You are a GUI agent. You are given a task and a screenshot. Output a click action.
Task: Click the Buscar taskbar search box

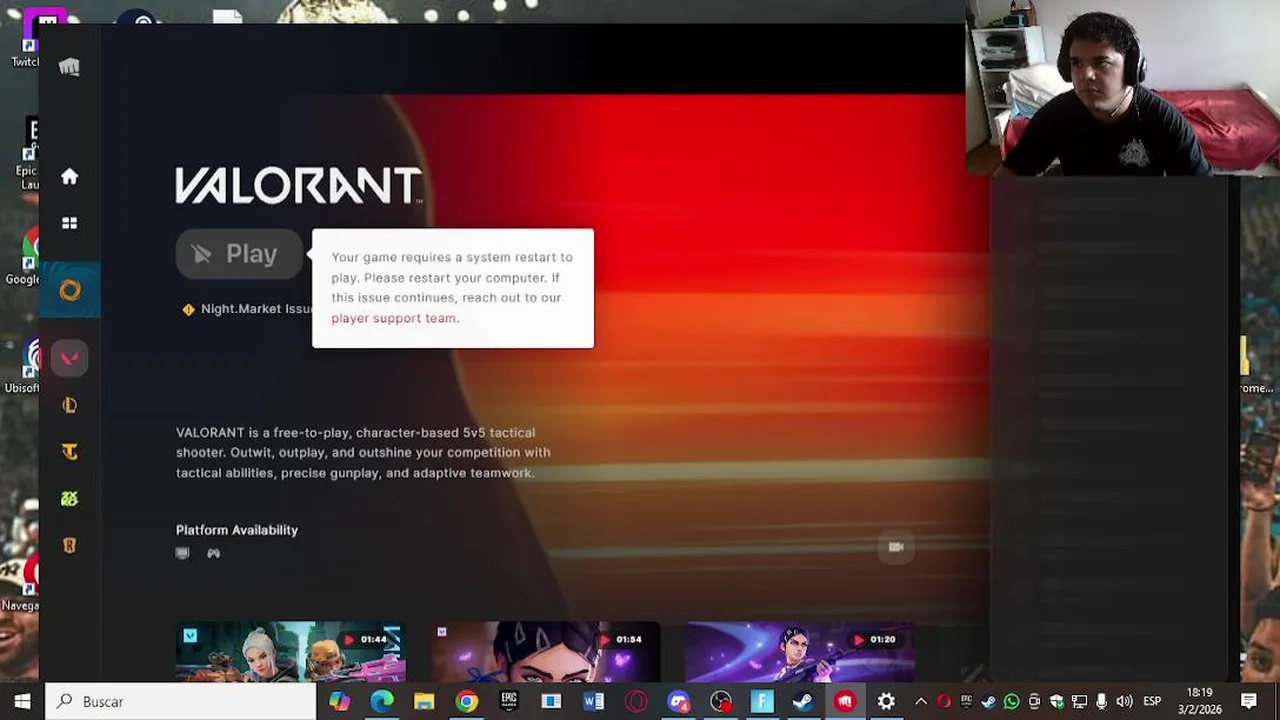click(181, 701)
